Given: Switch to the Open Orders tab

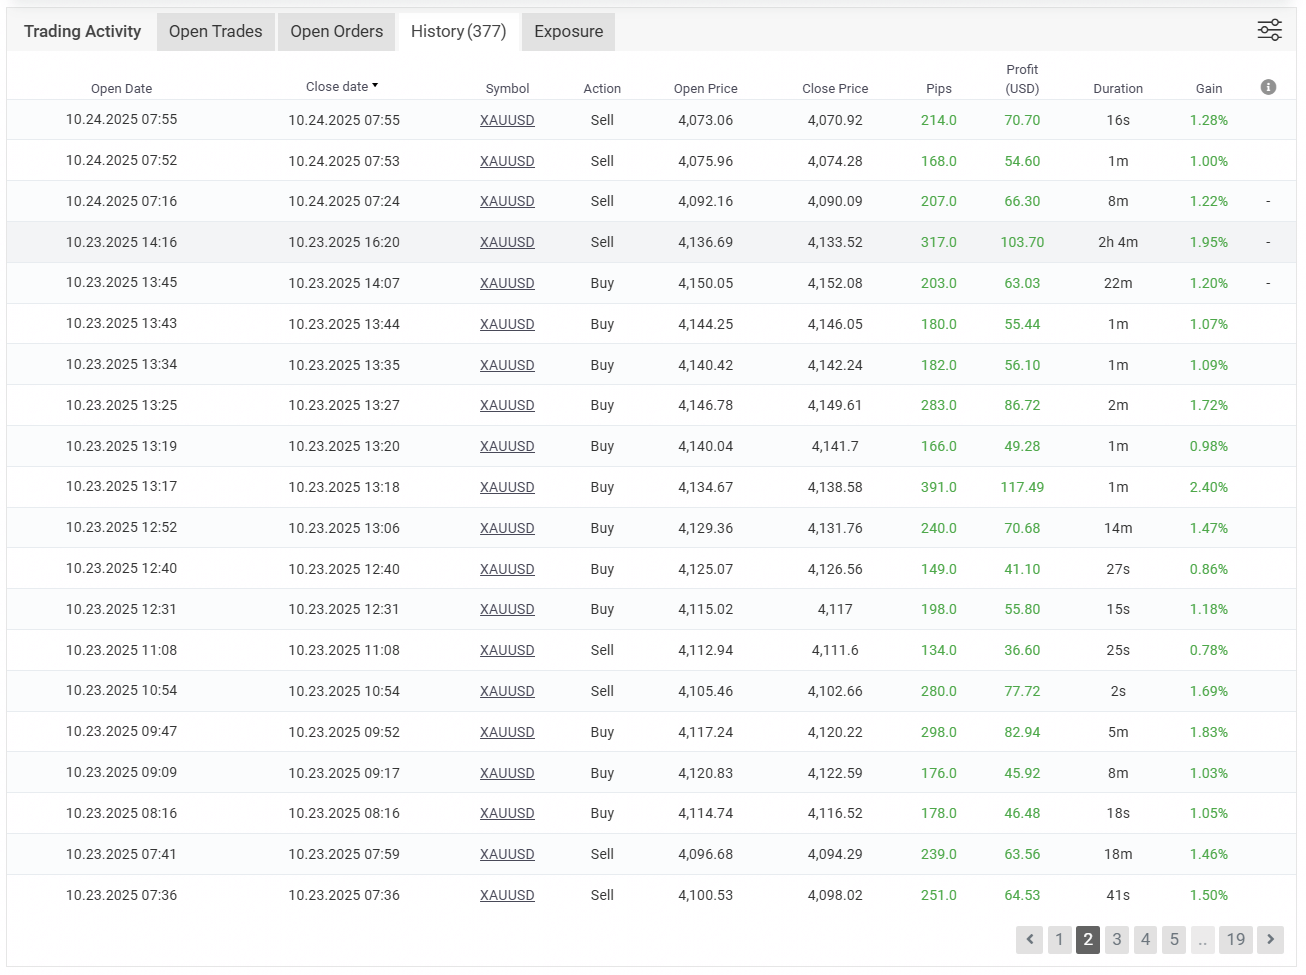Looking at the screenshot, I should point(336,31).
